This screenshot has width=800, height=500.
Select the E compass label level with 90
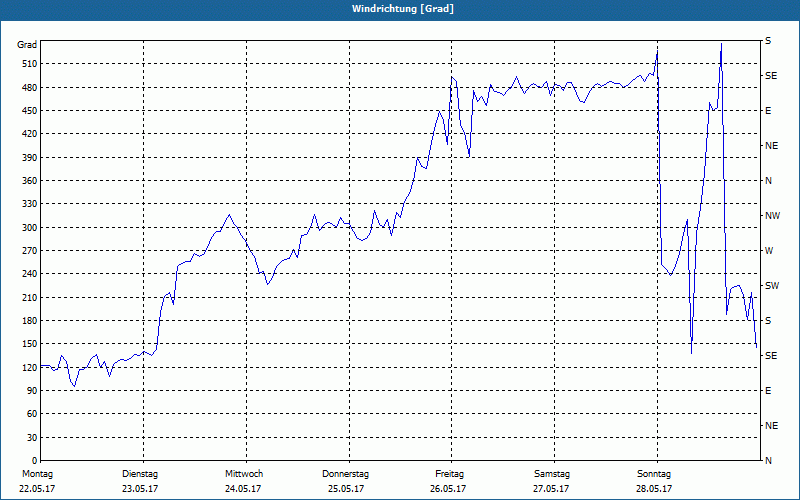(x=768, y=391)
